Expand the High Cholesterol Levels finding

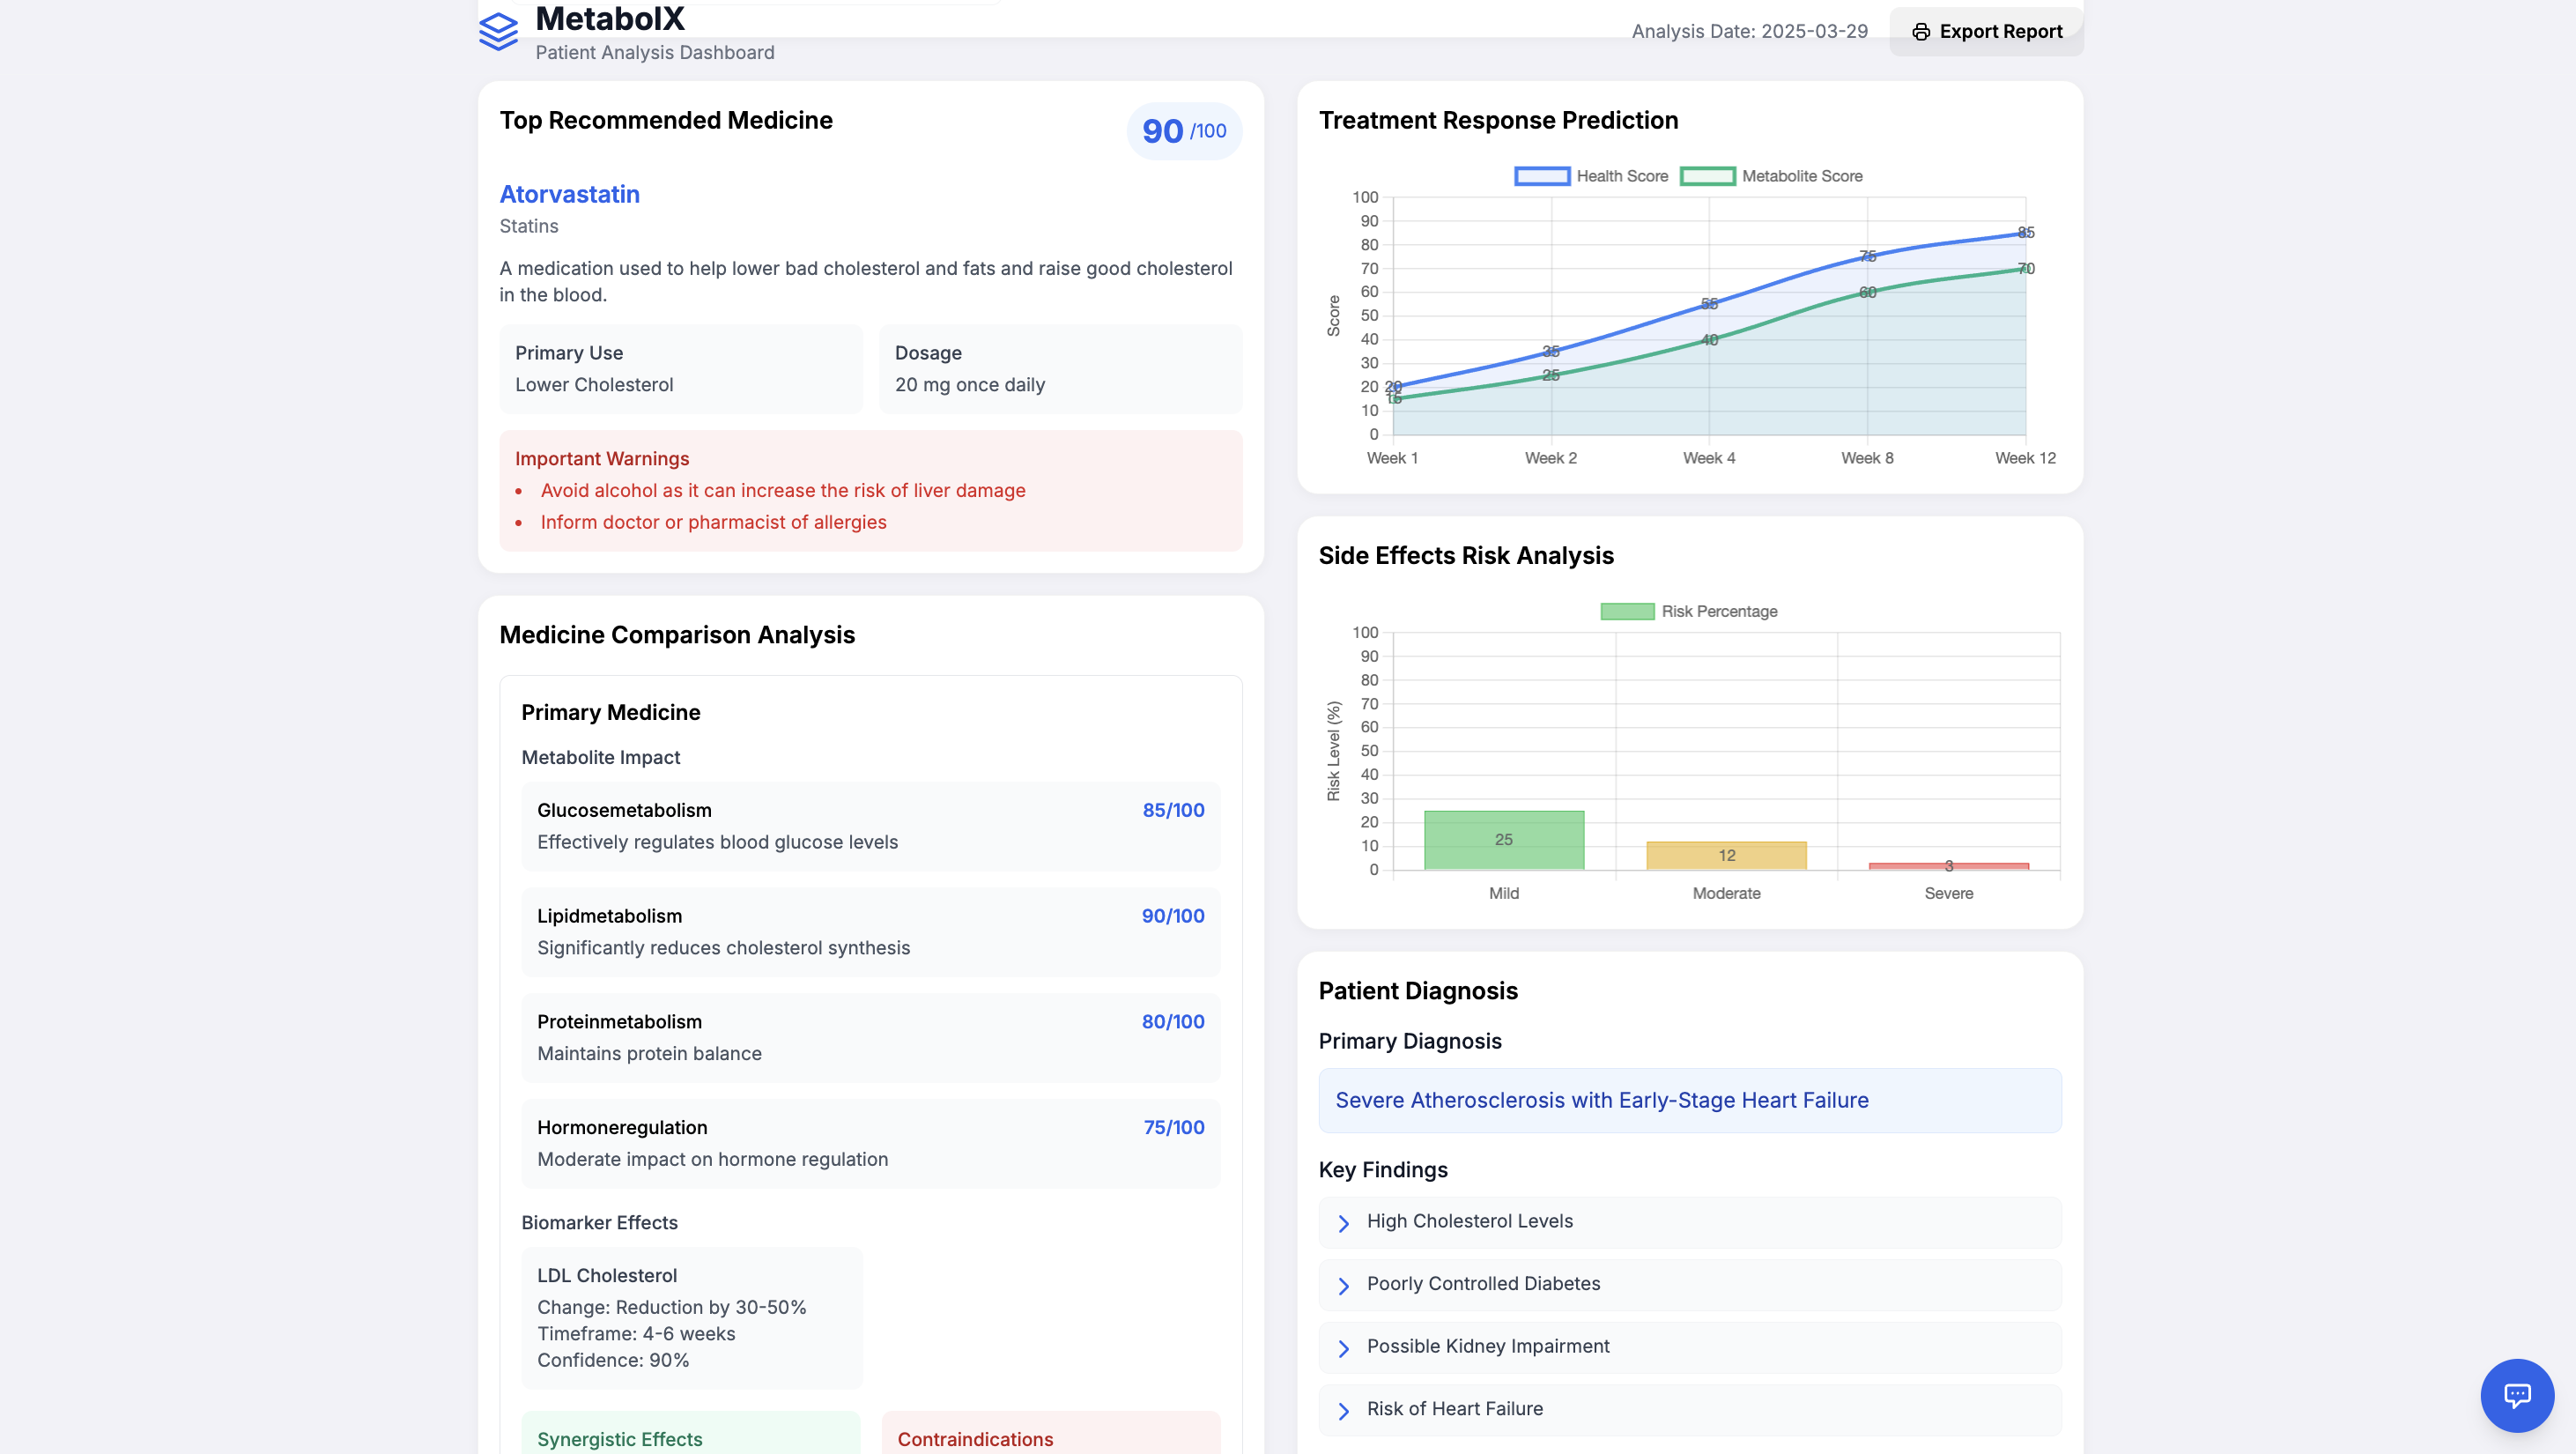(1469, 1221)
